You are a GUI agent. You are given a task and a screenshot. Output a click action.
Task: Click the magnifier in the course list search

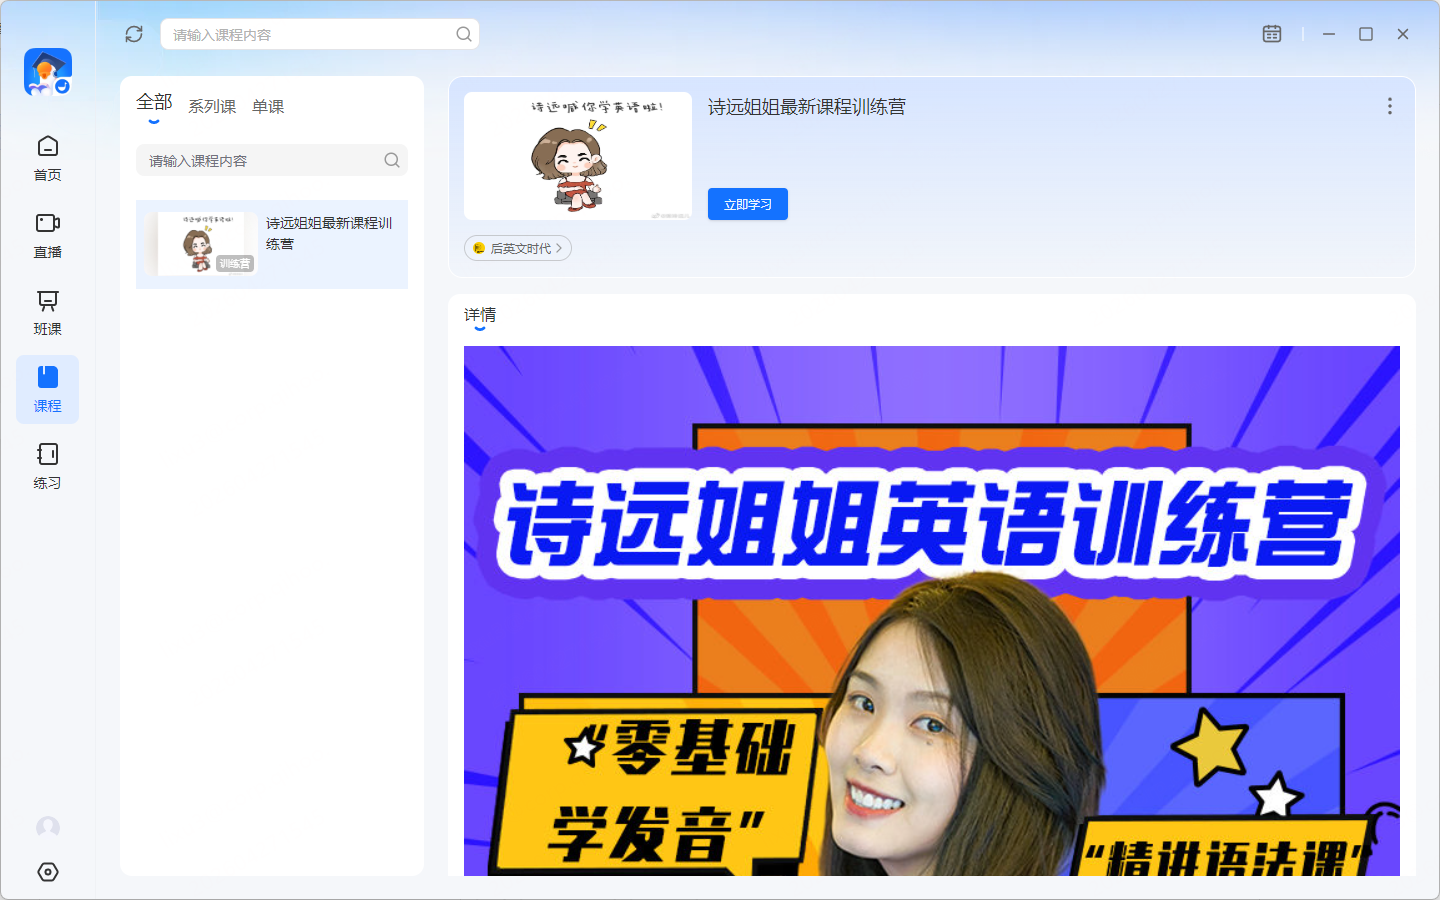coord(392,160)
